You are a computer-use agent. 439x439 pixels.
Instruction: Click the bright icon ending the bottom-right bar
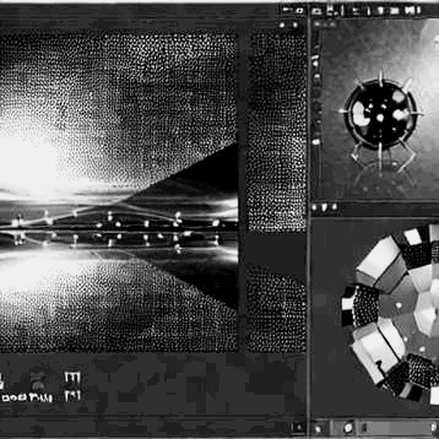[x=434, y=427]
